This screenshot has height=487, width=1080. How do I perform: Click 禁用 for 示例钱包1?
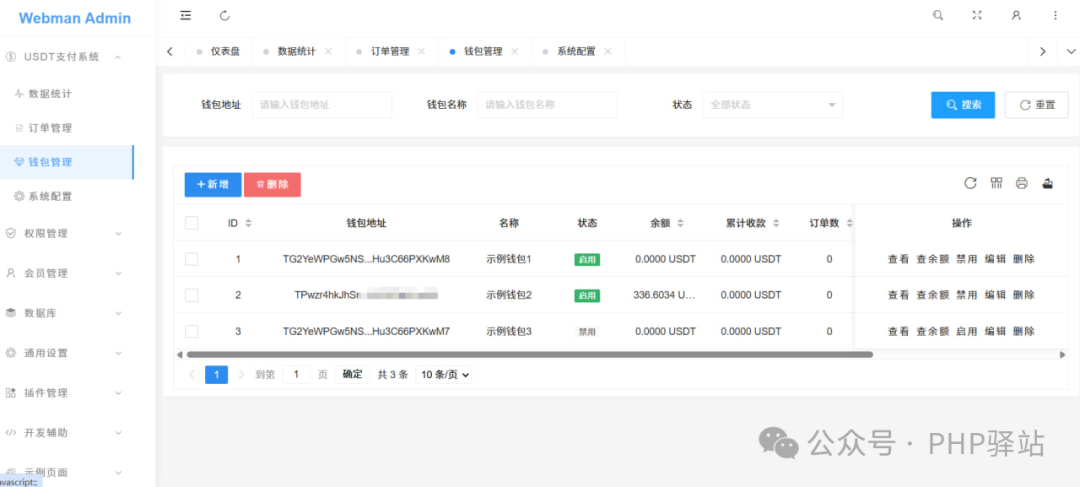click(x=966, y=259)
